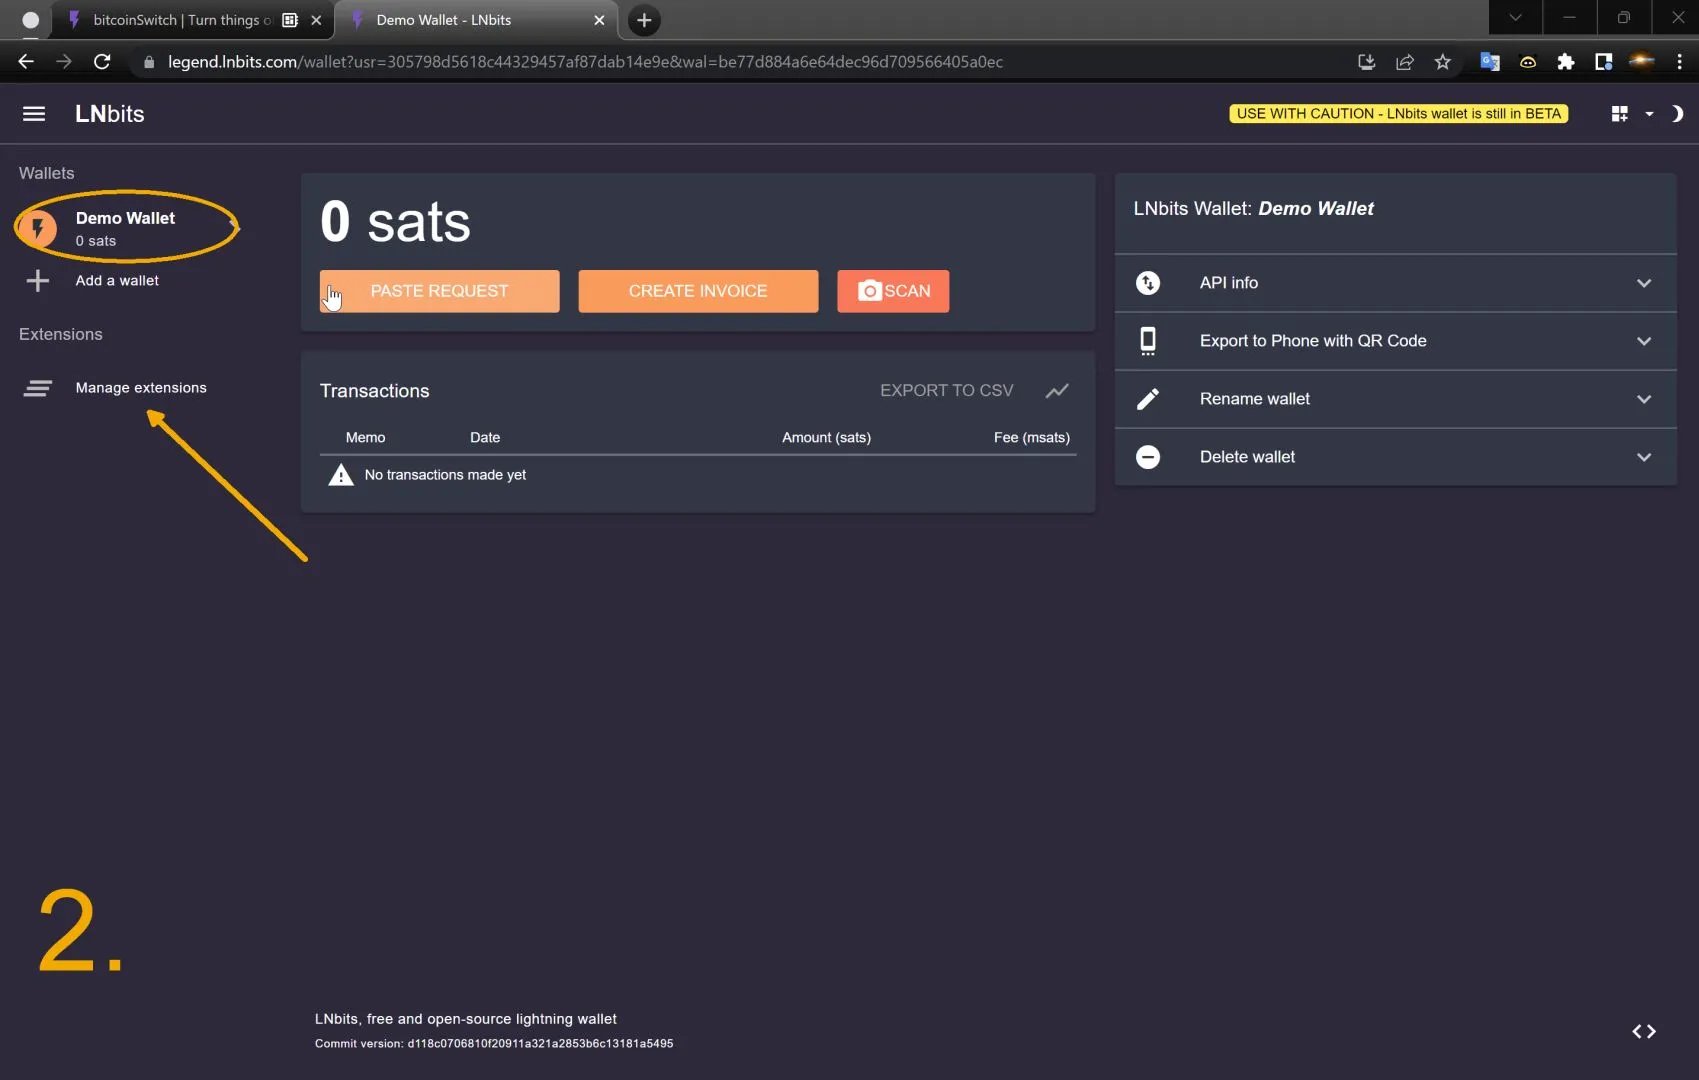Open the theme selector grid icon
1699x1080 pixels.
pyautogui.click(x=1620, y=114)
